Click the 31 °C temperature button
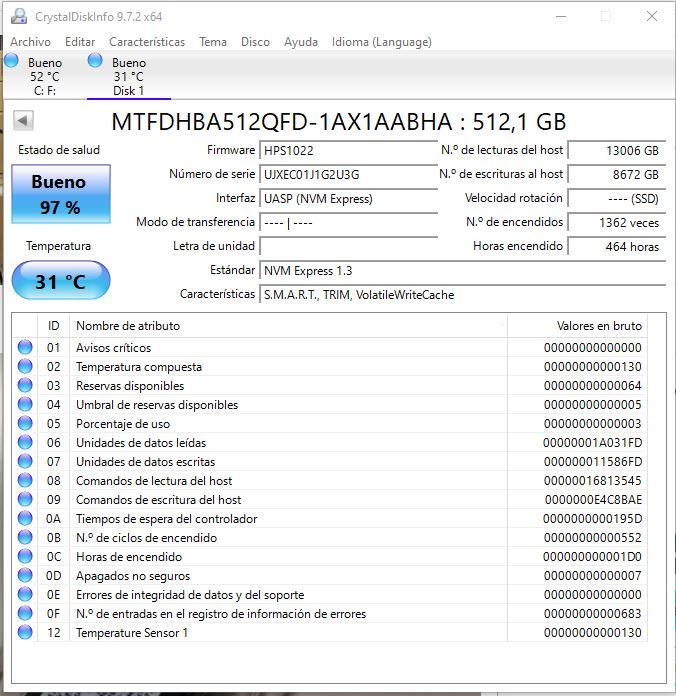Screen dimensions: 676x696 (61, 281)
